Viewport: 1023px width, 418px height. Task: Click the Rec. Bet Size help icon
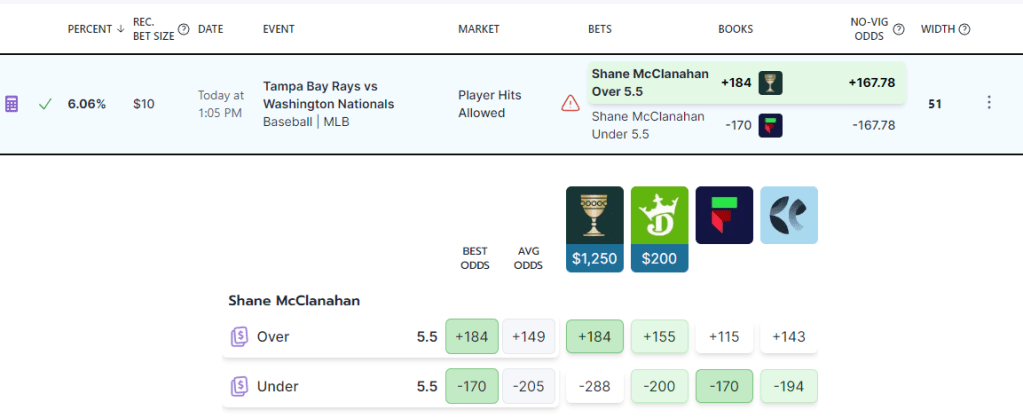pos(183,29)
